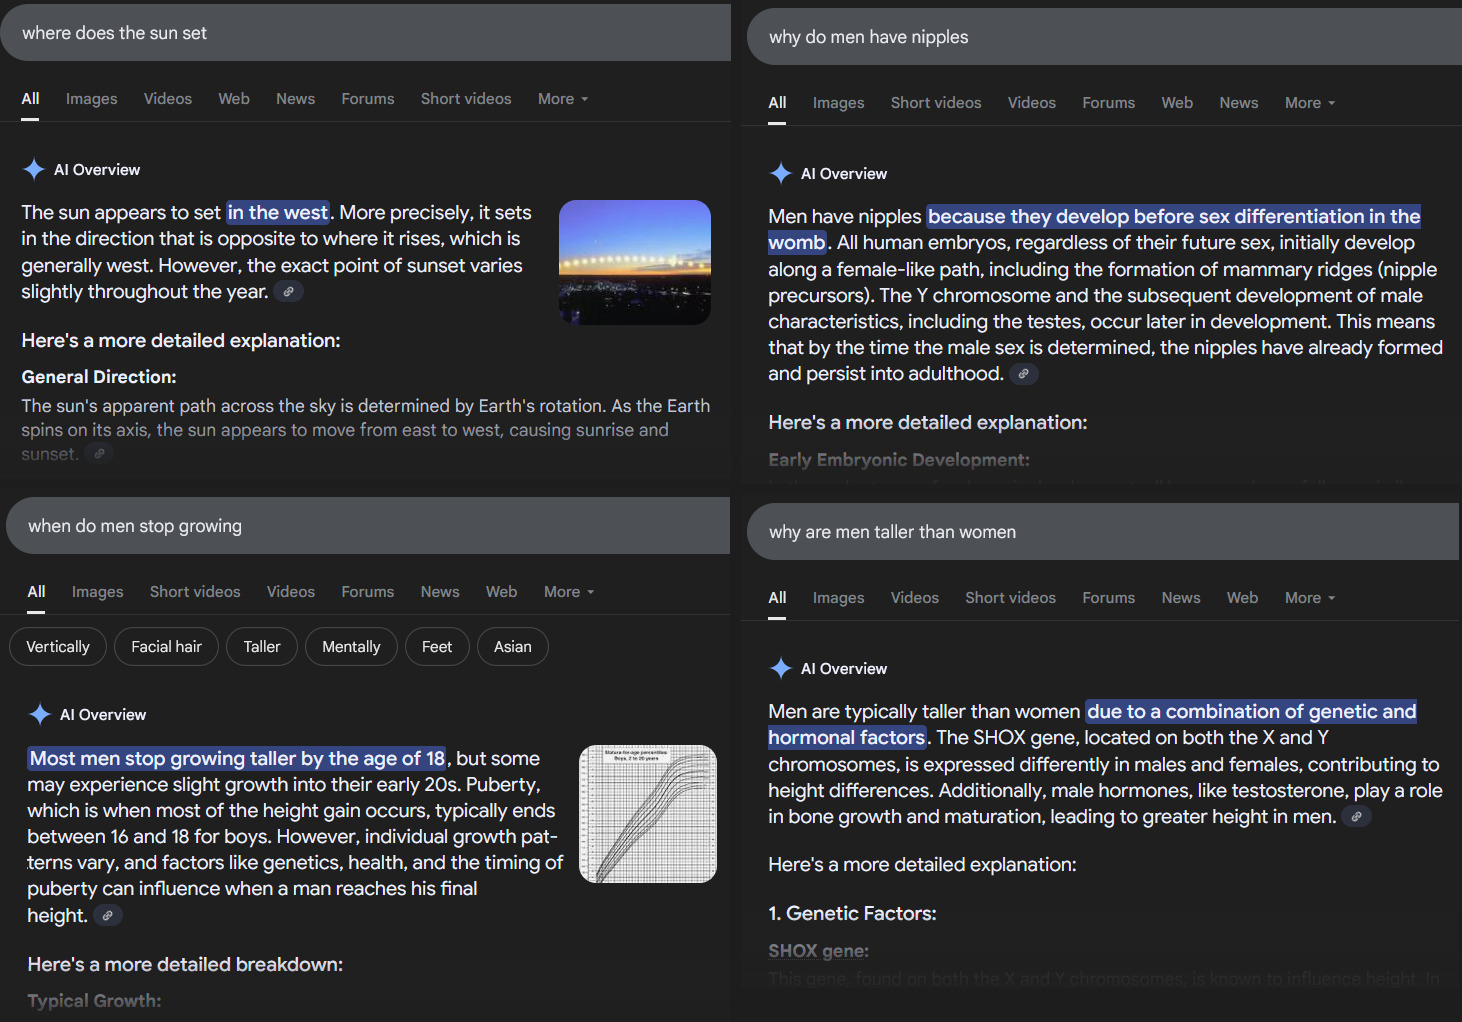This screenshot has width=1462, height=1022.
Task: Open the More menu in the nipples search tabs
Action: point(1309,103)
